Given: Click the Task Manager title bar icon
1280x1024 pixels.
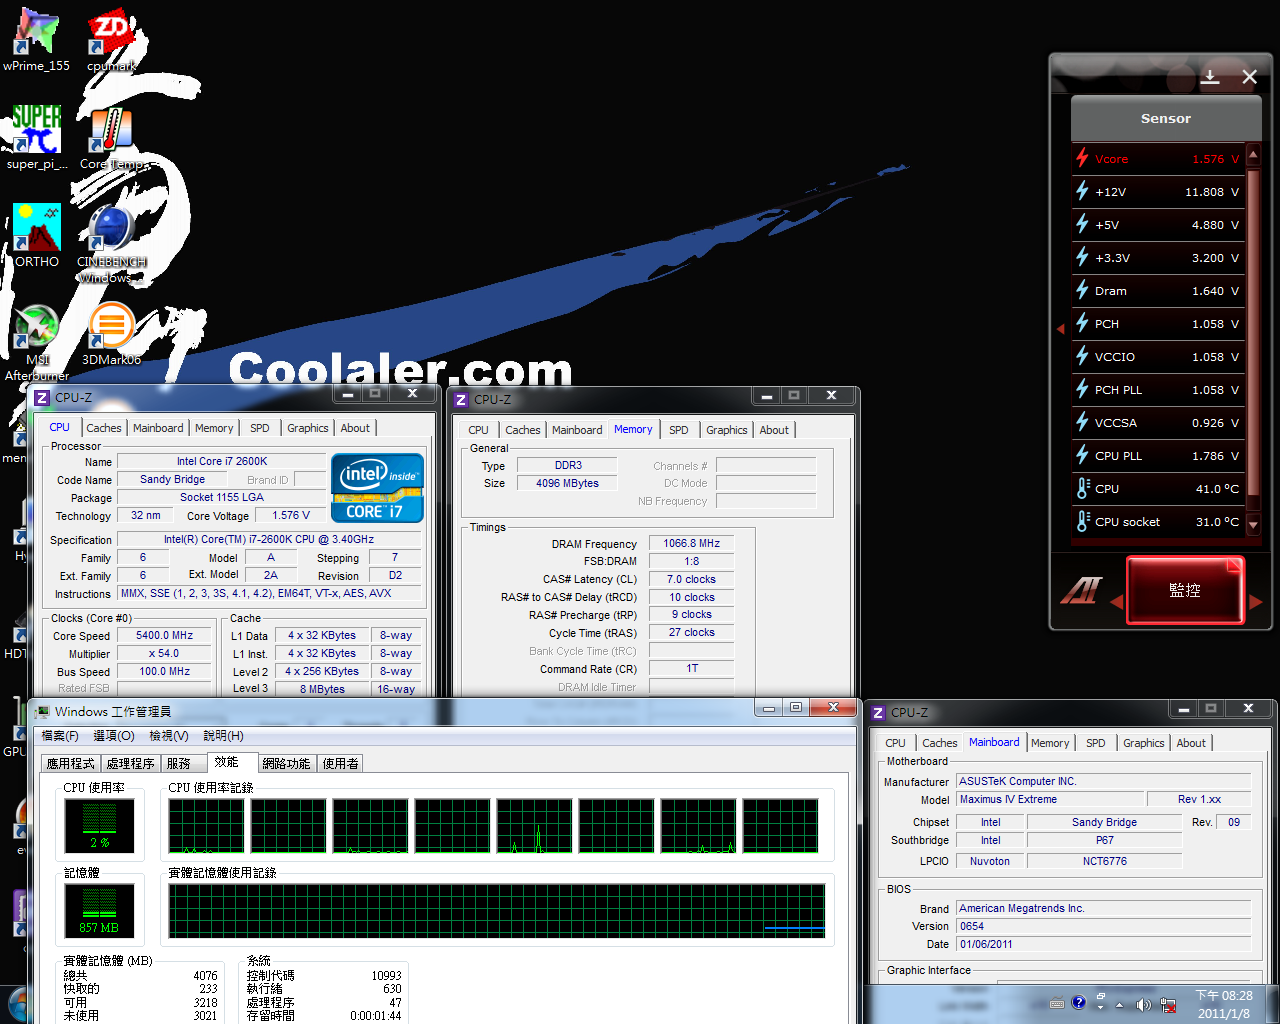Looking at the screenshot, I should [42, 712].
